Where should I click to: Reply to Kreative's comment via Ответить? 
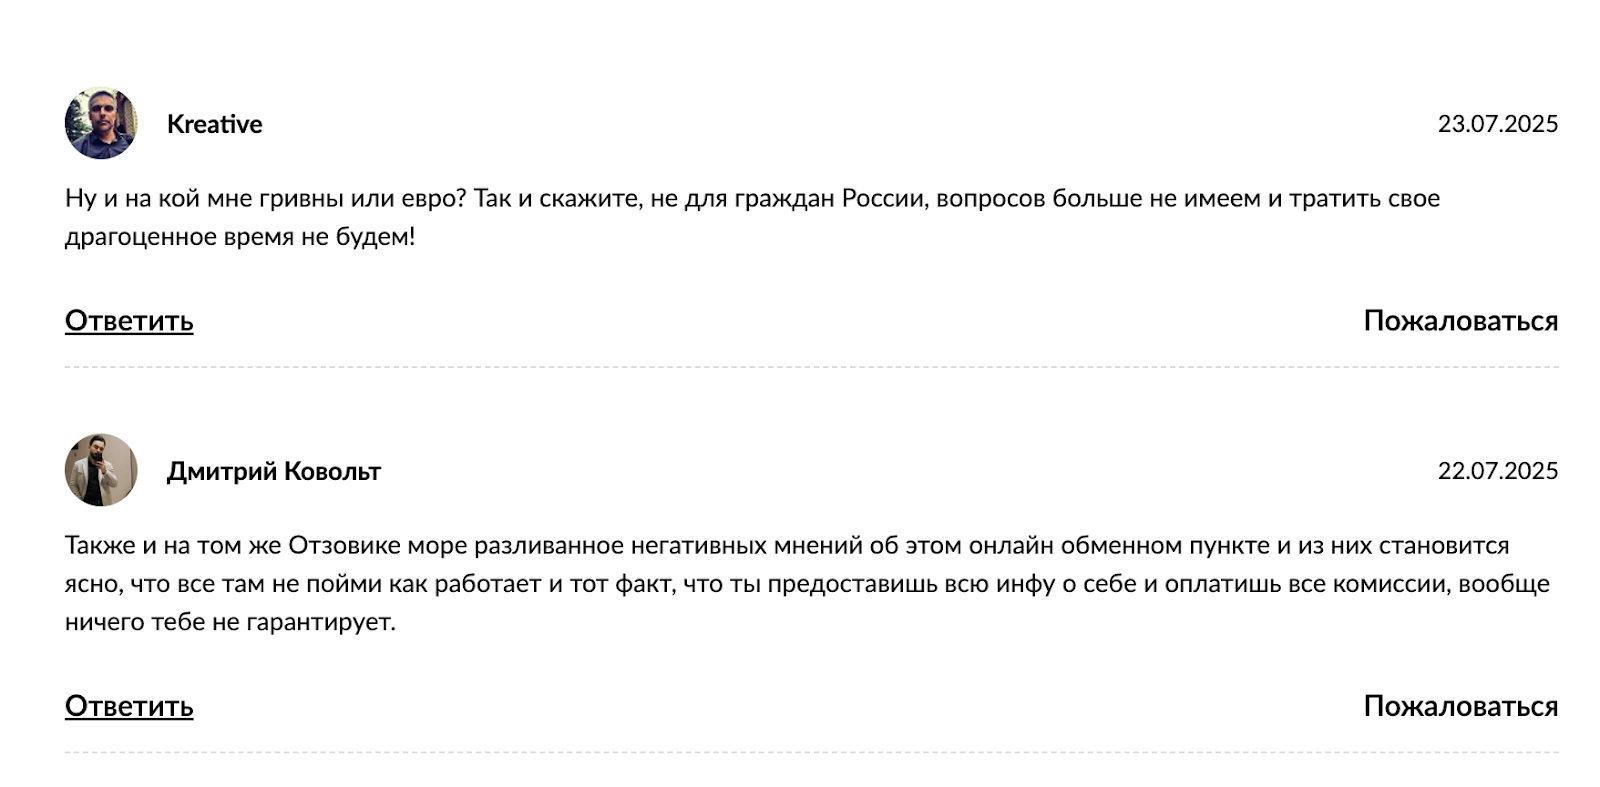coord(129,321)
